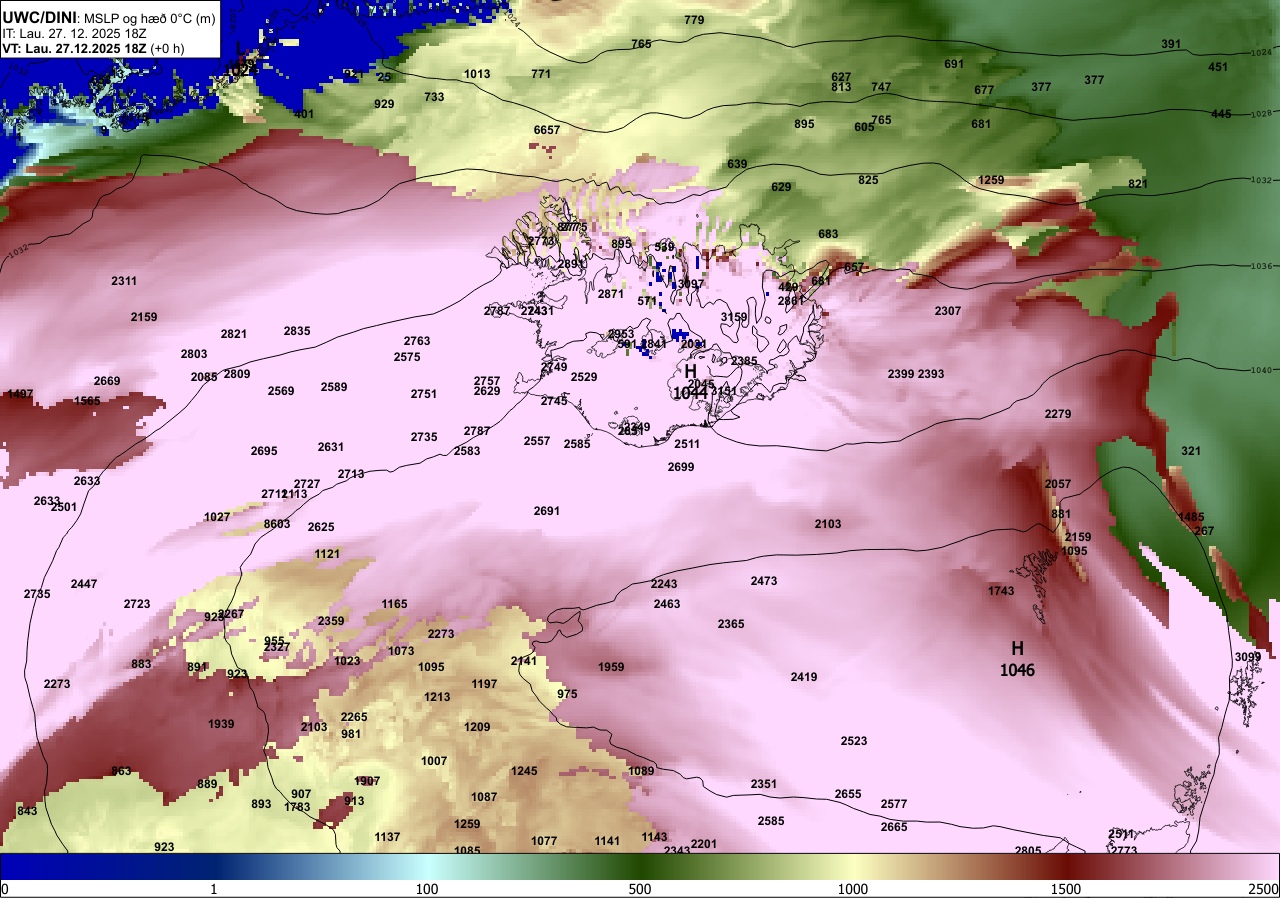This screenshot has height=898, width=1280.
Task: Click the map value 2805
Action: (1028, 851)
